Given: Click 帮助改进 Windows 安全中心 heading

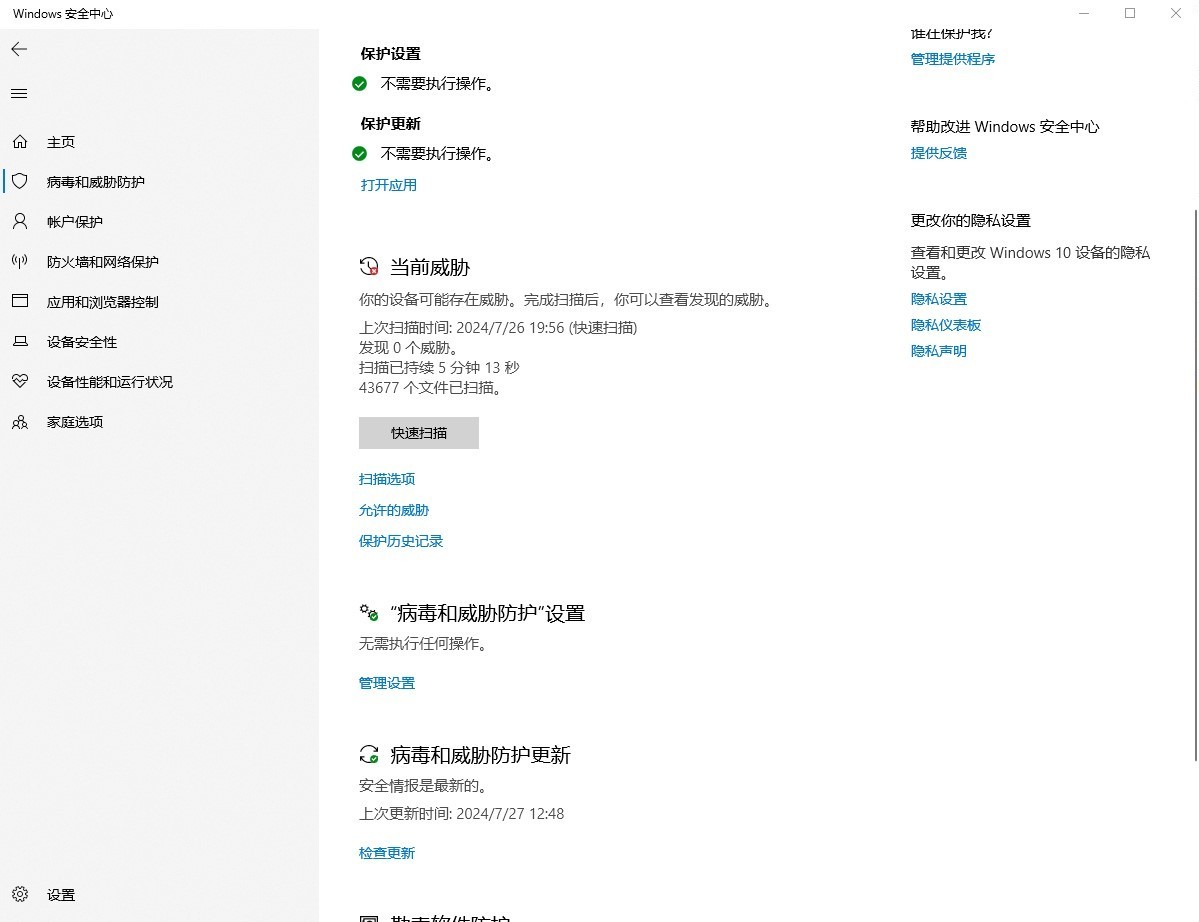Looking at the screenshot, I should click(1005, 127).
